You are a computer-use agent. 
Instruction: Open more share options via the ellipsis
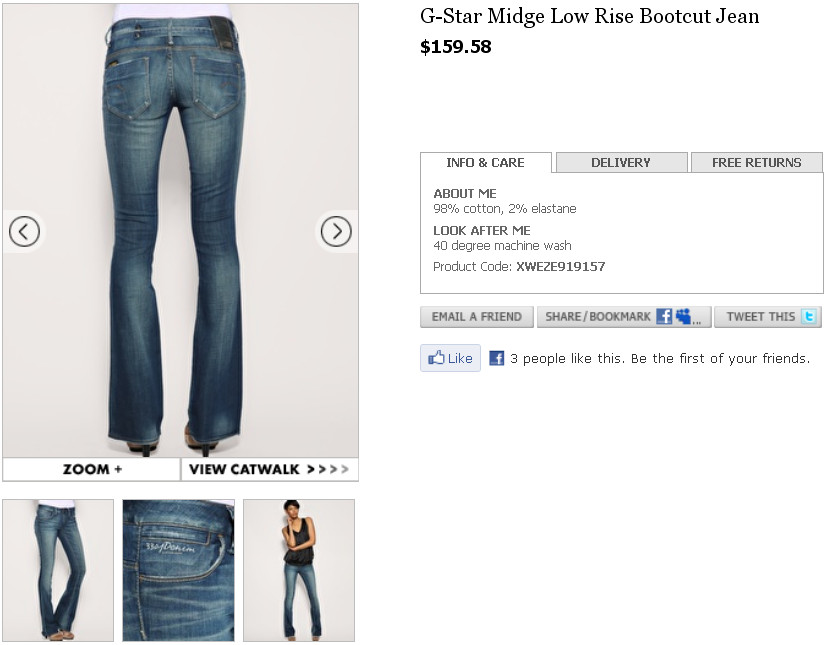pos(696,321)
